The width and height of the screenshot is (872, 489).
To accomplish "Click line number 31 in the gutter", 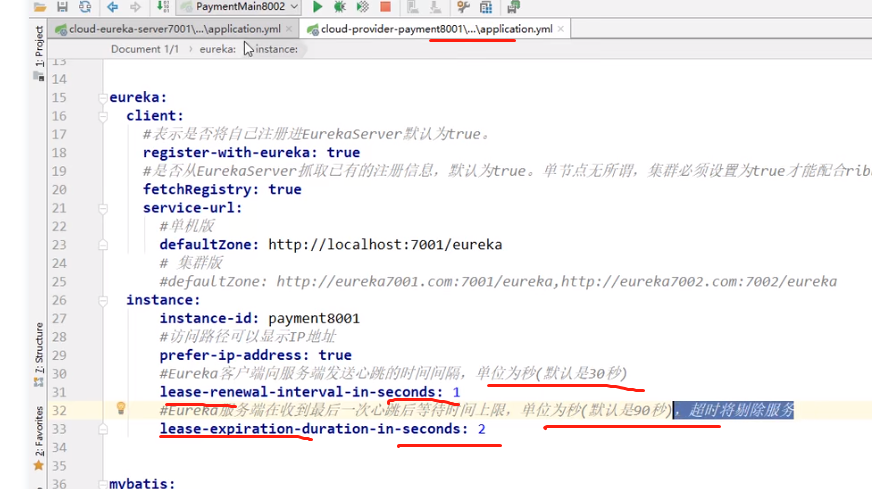I will pos(59,392).
